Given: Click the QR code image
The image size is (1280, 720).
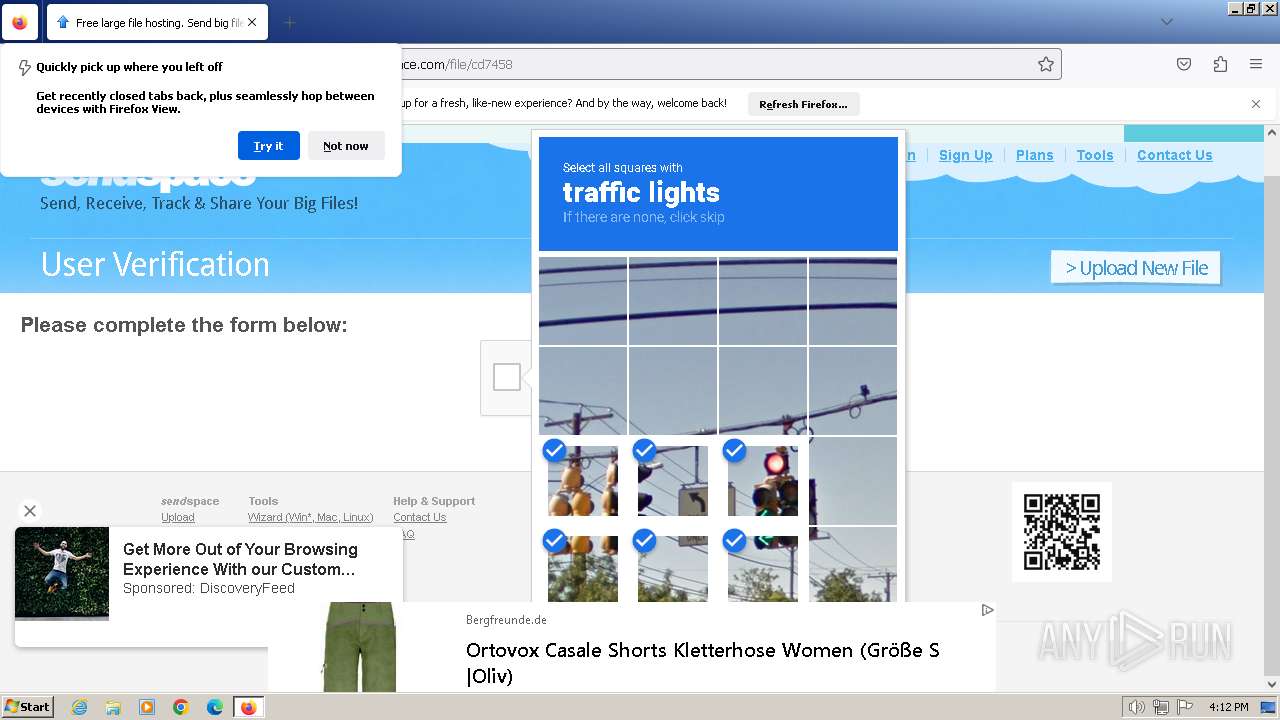Looking at the screenshot, I should click(1062, 532).
